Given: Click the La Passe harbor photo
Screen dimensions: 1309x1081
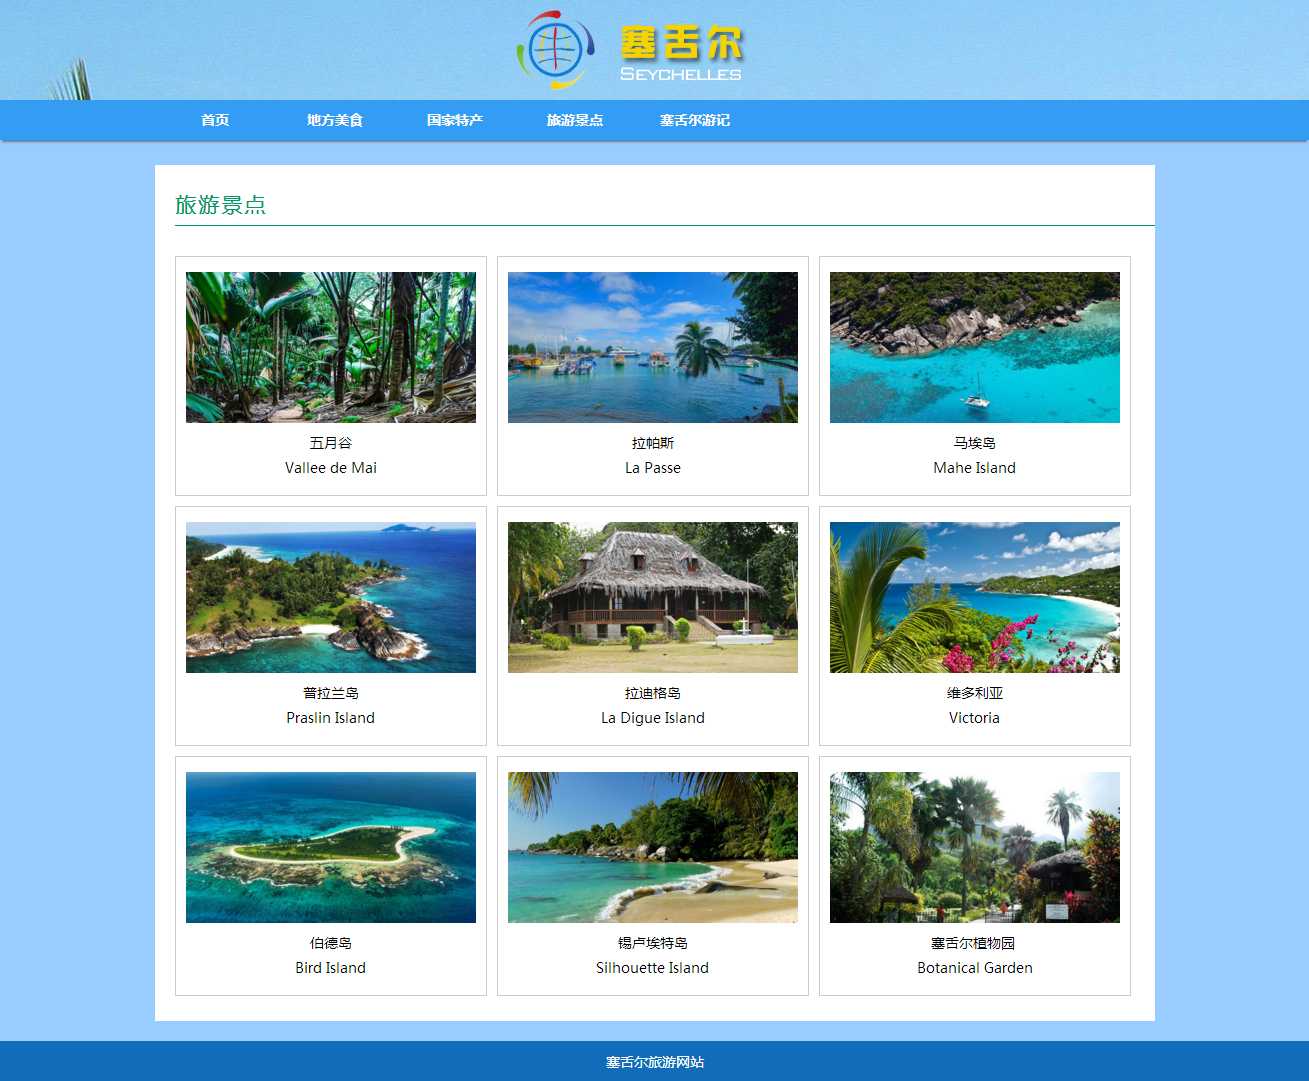Looking at the screenshot, I should (x=653, y=347).
